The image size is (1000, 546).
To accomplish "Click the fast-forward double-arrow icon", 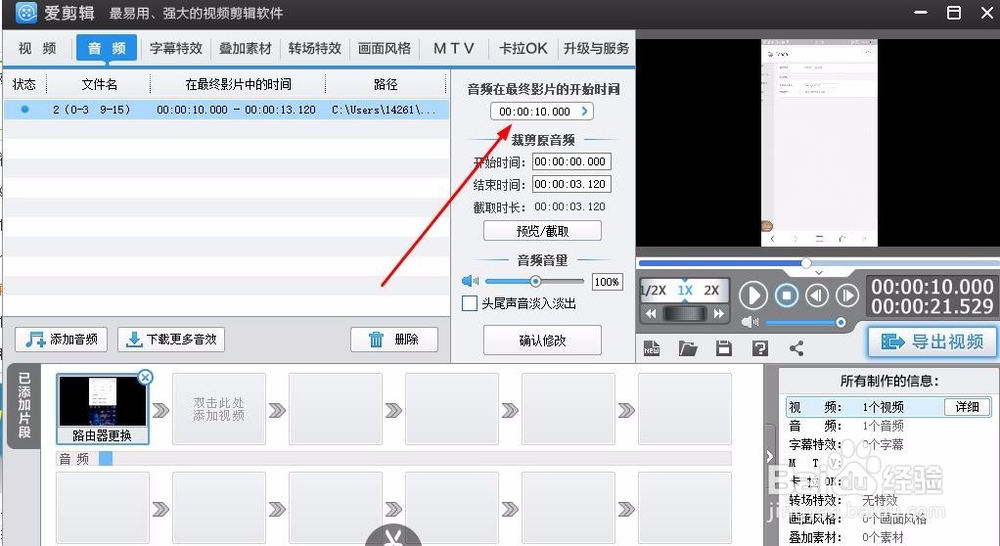I will tap(719, 314).
